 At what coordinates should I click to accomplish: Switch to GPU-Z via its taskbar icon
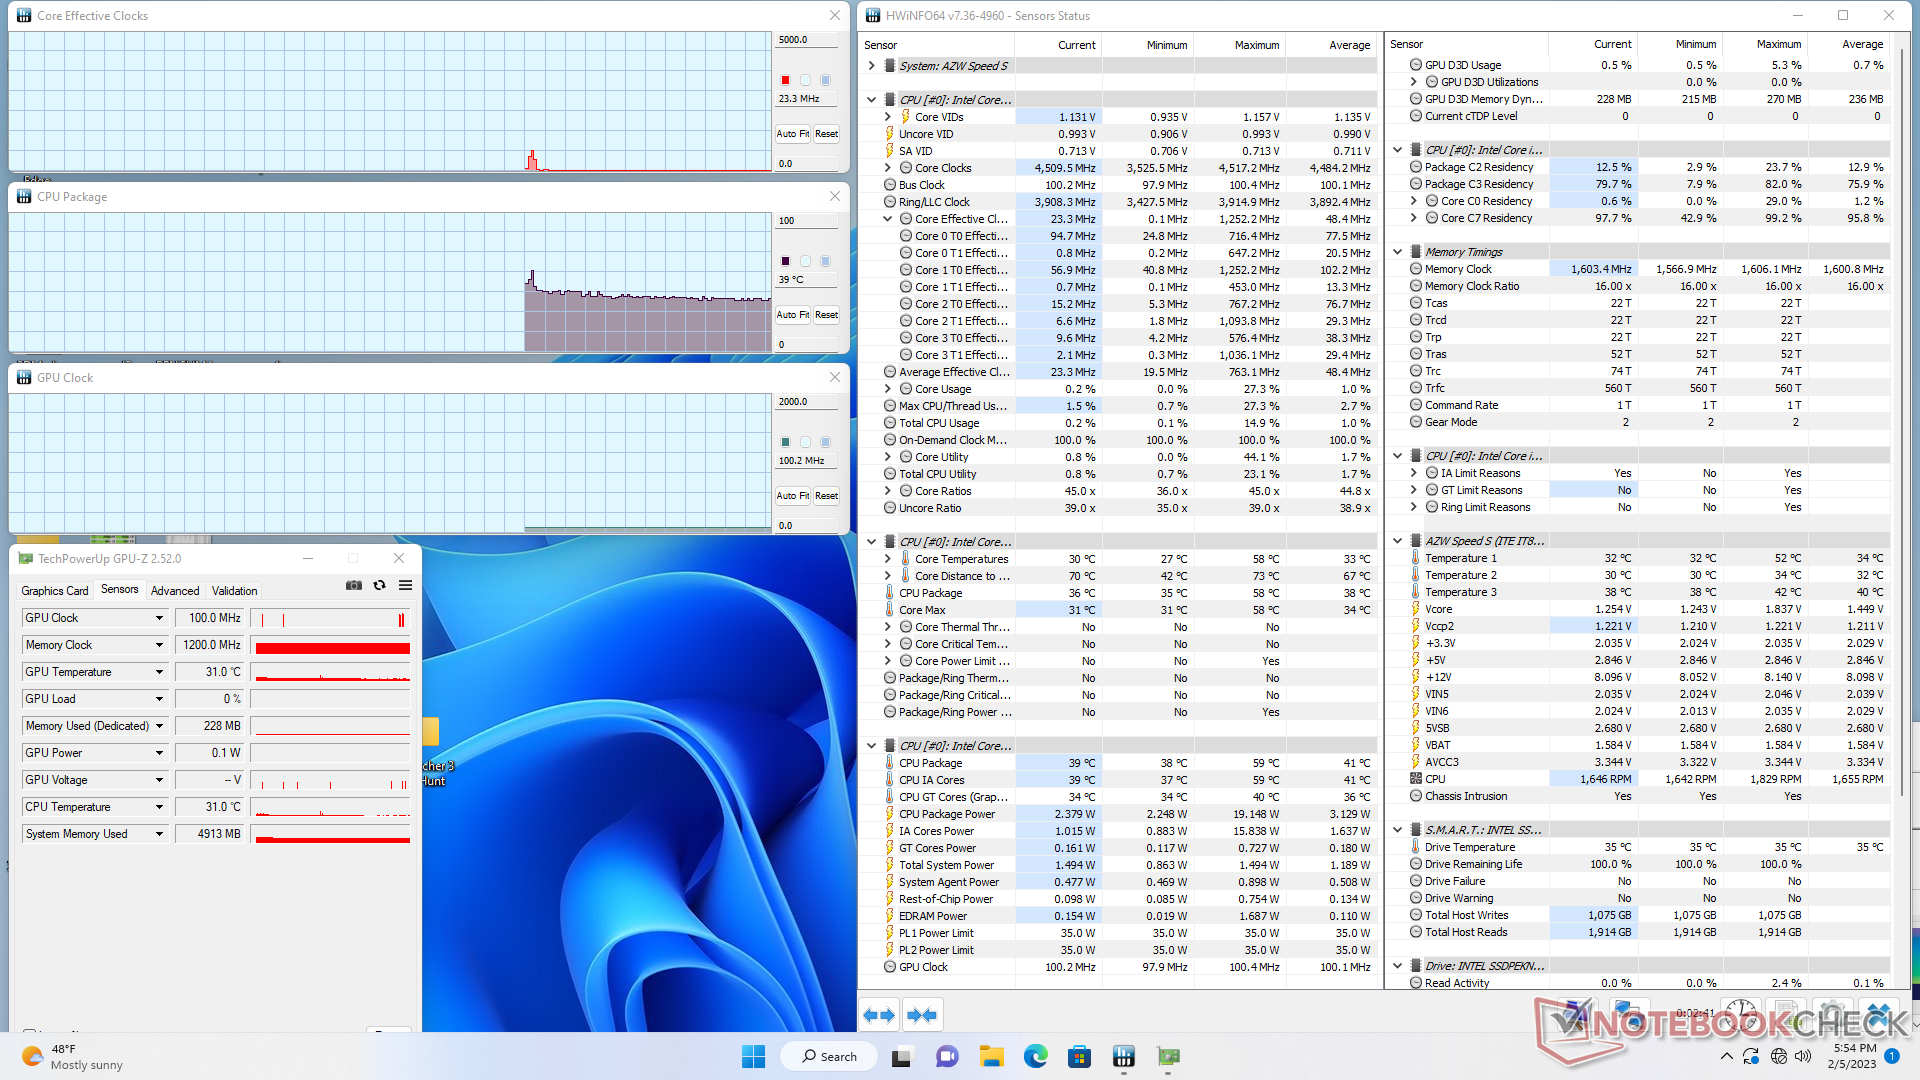(x=1168, y=1056)
